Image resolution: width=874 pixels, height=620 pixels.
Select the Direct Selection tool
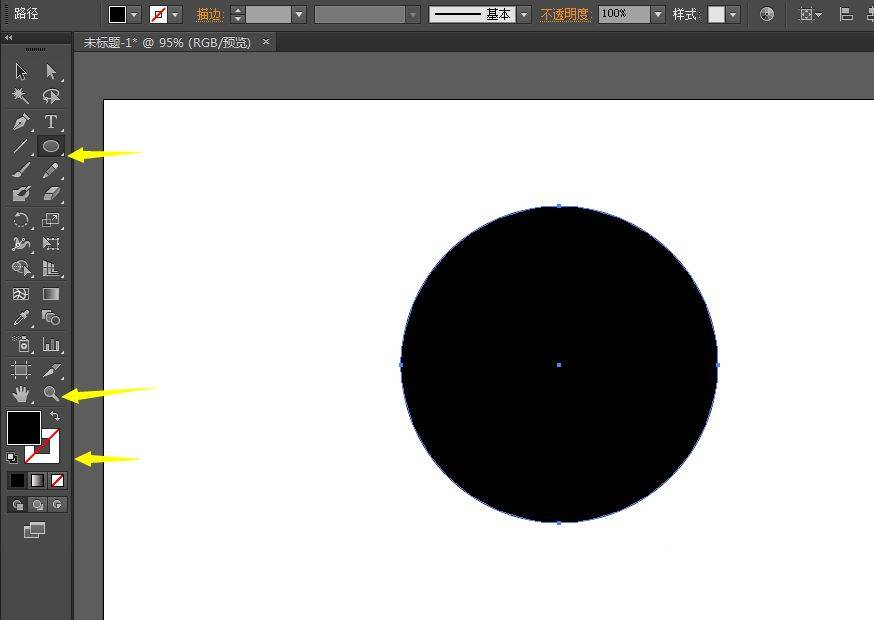pyautogui.click(x=51, y=72)
